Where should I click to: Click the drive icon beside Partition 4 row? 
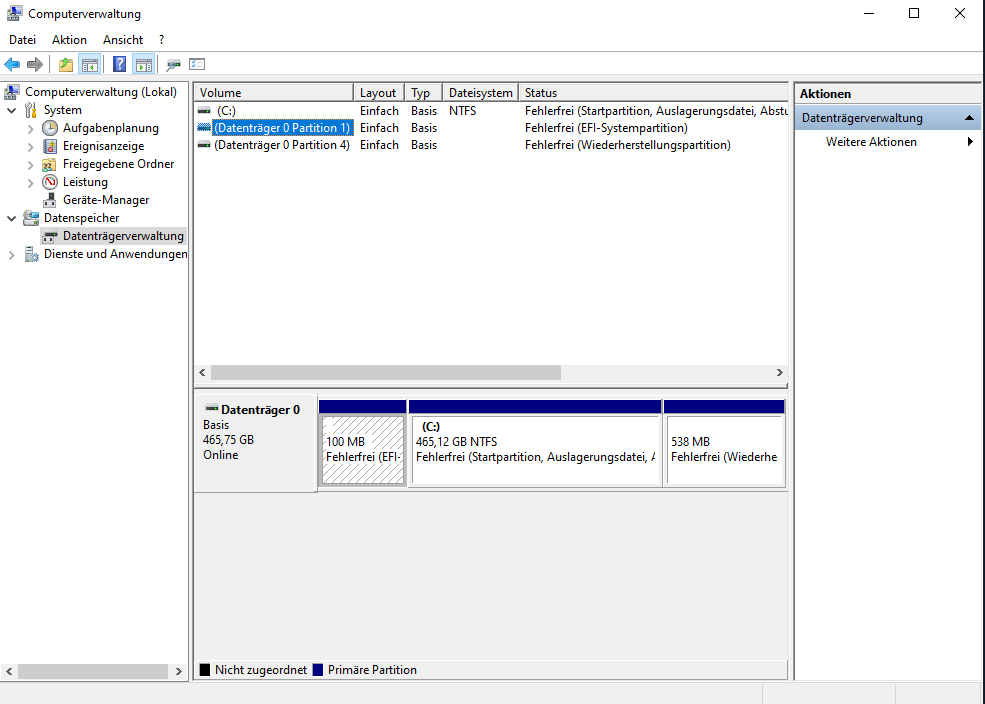point(204,145)
